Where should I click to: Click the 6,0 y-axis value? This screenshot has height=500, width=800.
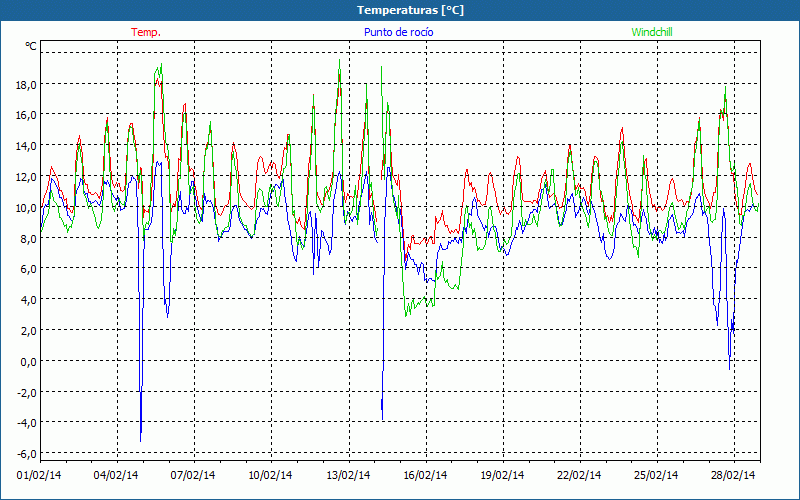point(29,270)
